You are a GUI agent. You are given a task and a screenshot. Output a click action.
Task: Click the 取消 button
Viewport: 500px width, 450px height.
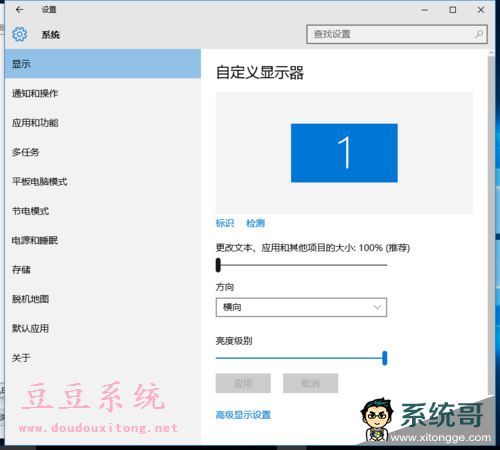click(x=310, y=383)
